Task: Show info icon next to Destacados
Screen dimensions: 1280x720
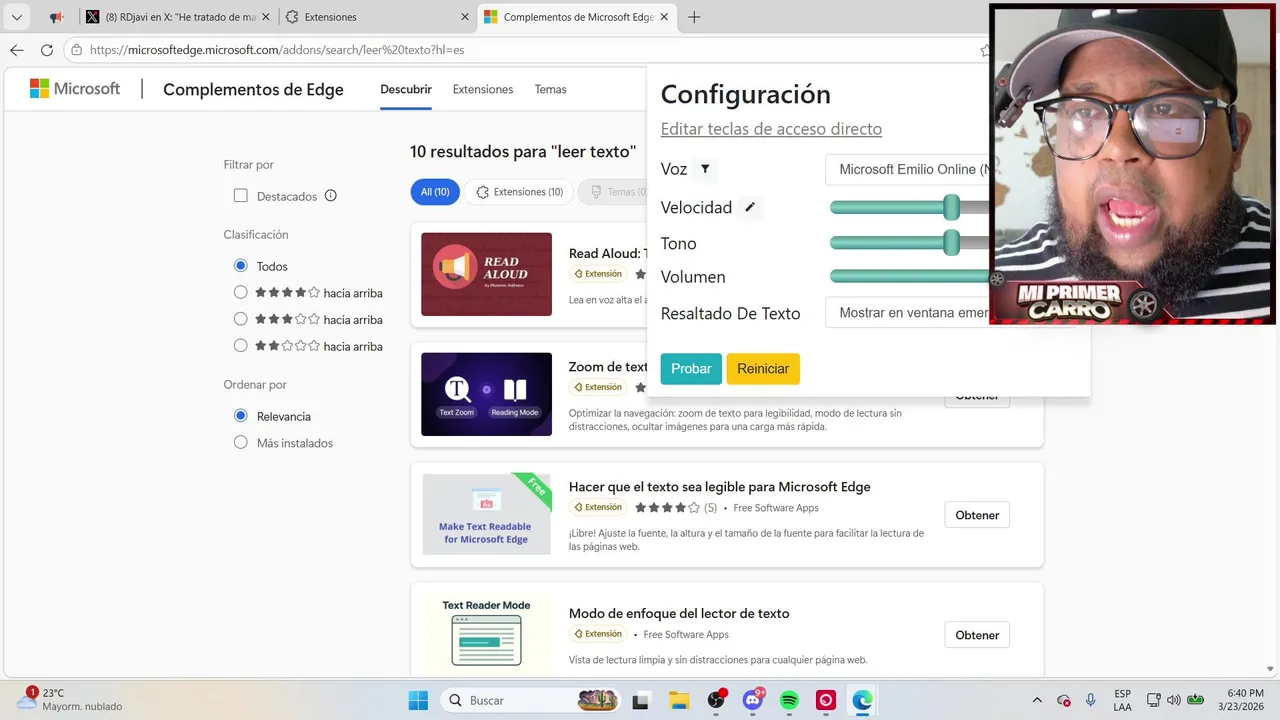Action: 331,196
